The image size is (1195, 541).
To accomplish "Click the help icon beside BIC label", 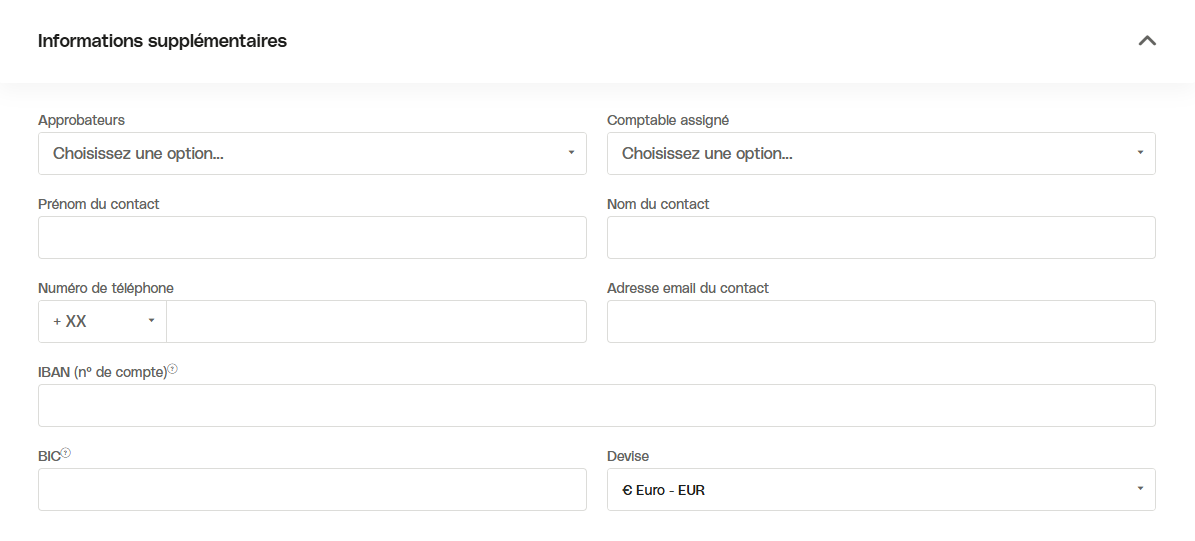I will tap(66, 453).
